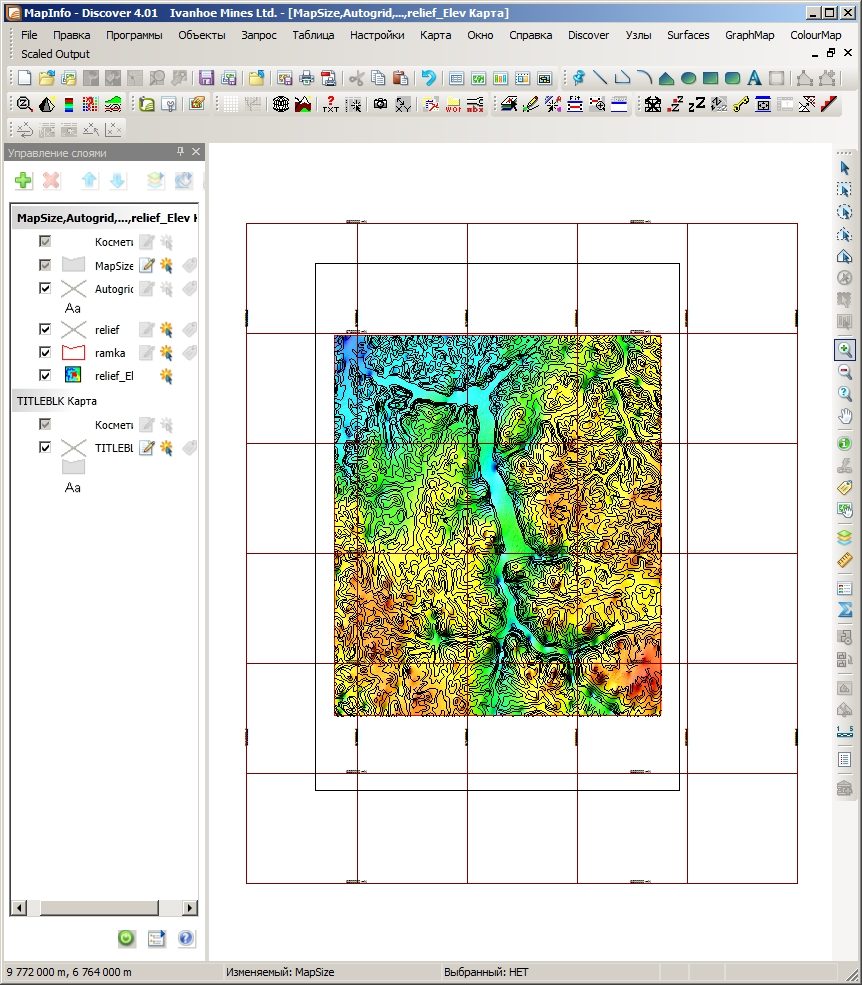Activate the Grabber hand pan tool
862x985 pixels.
point(844,416)
